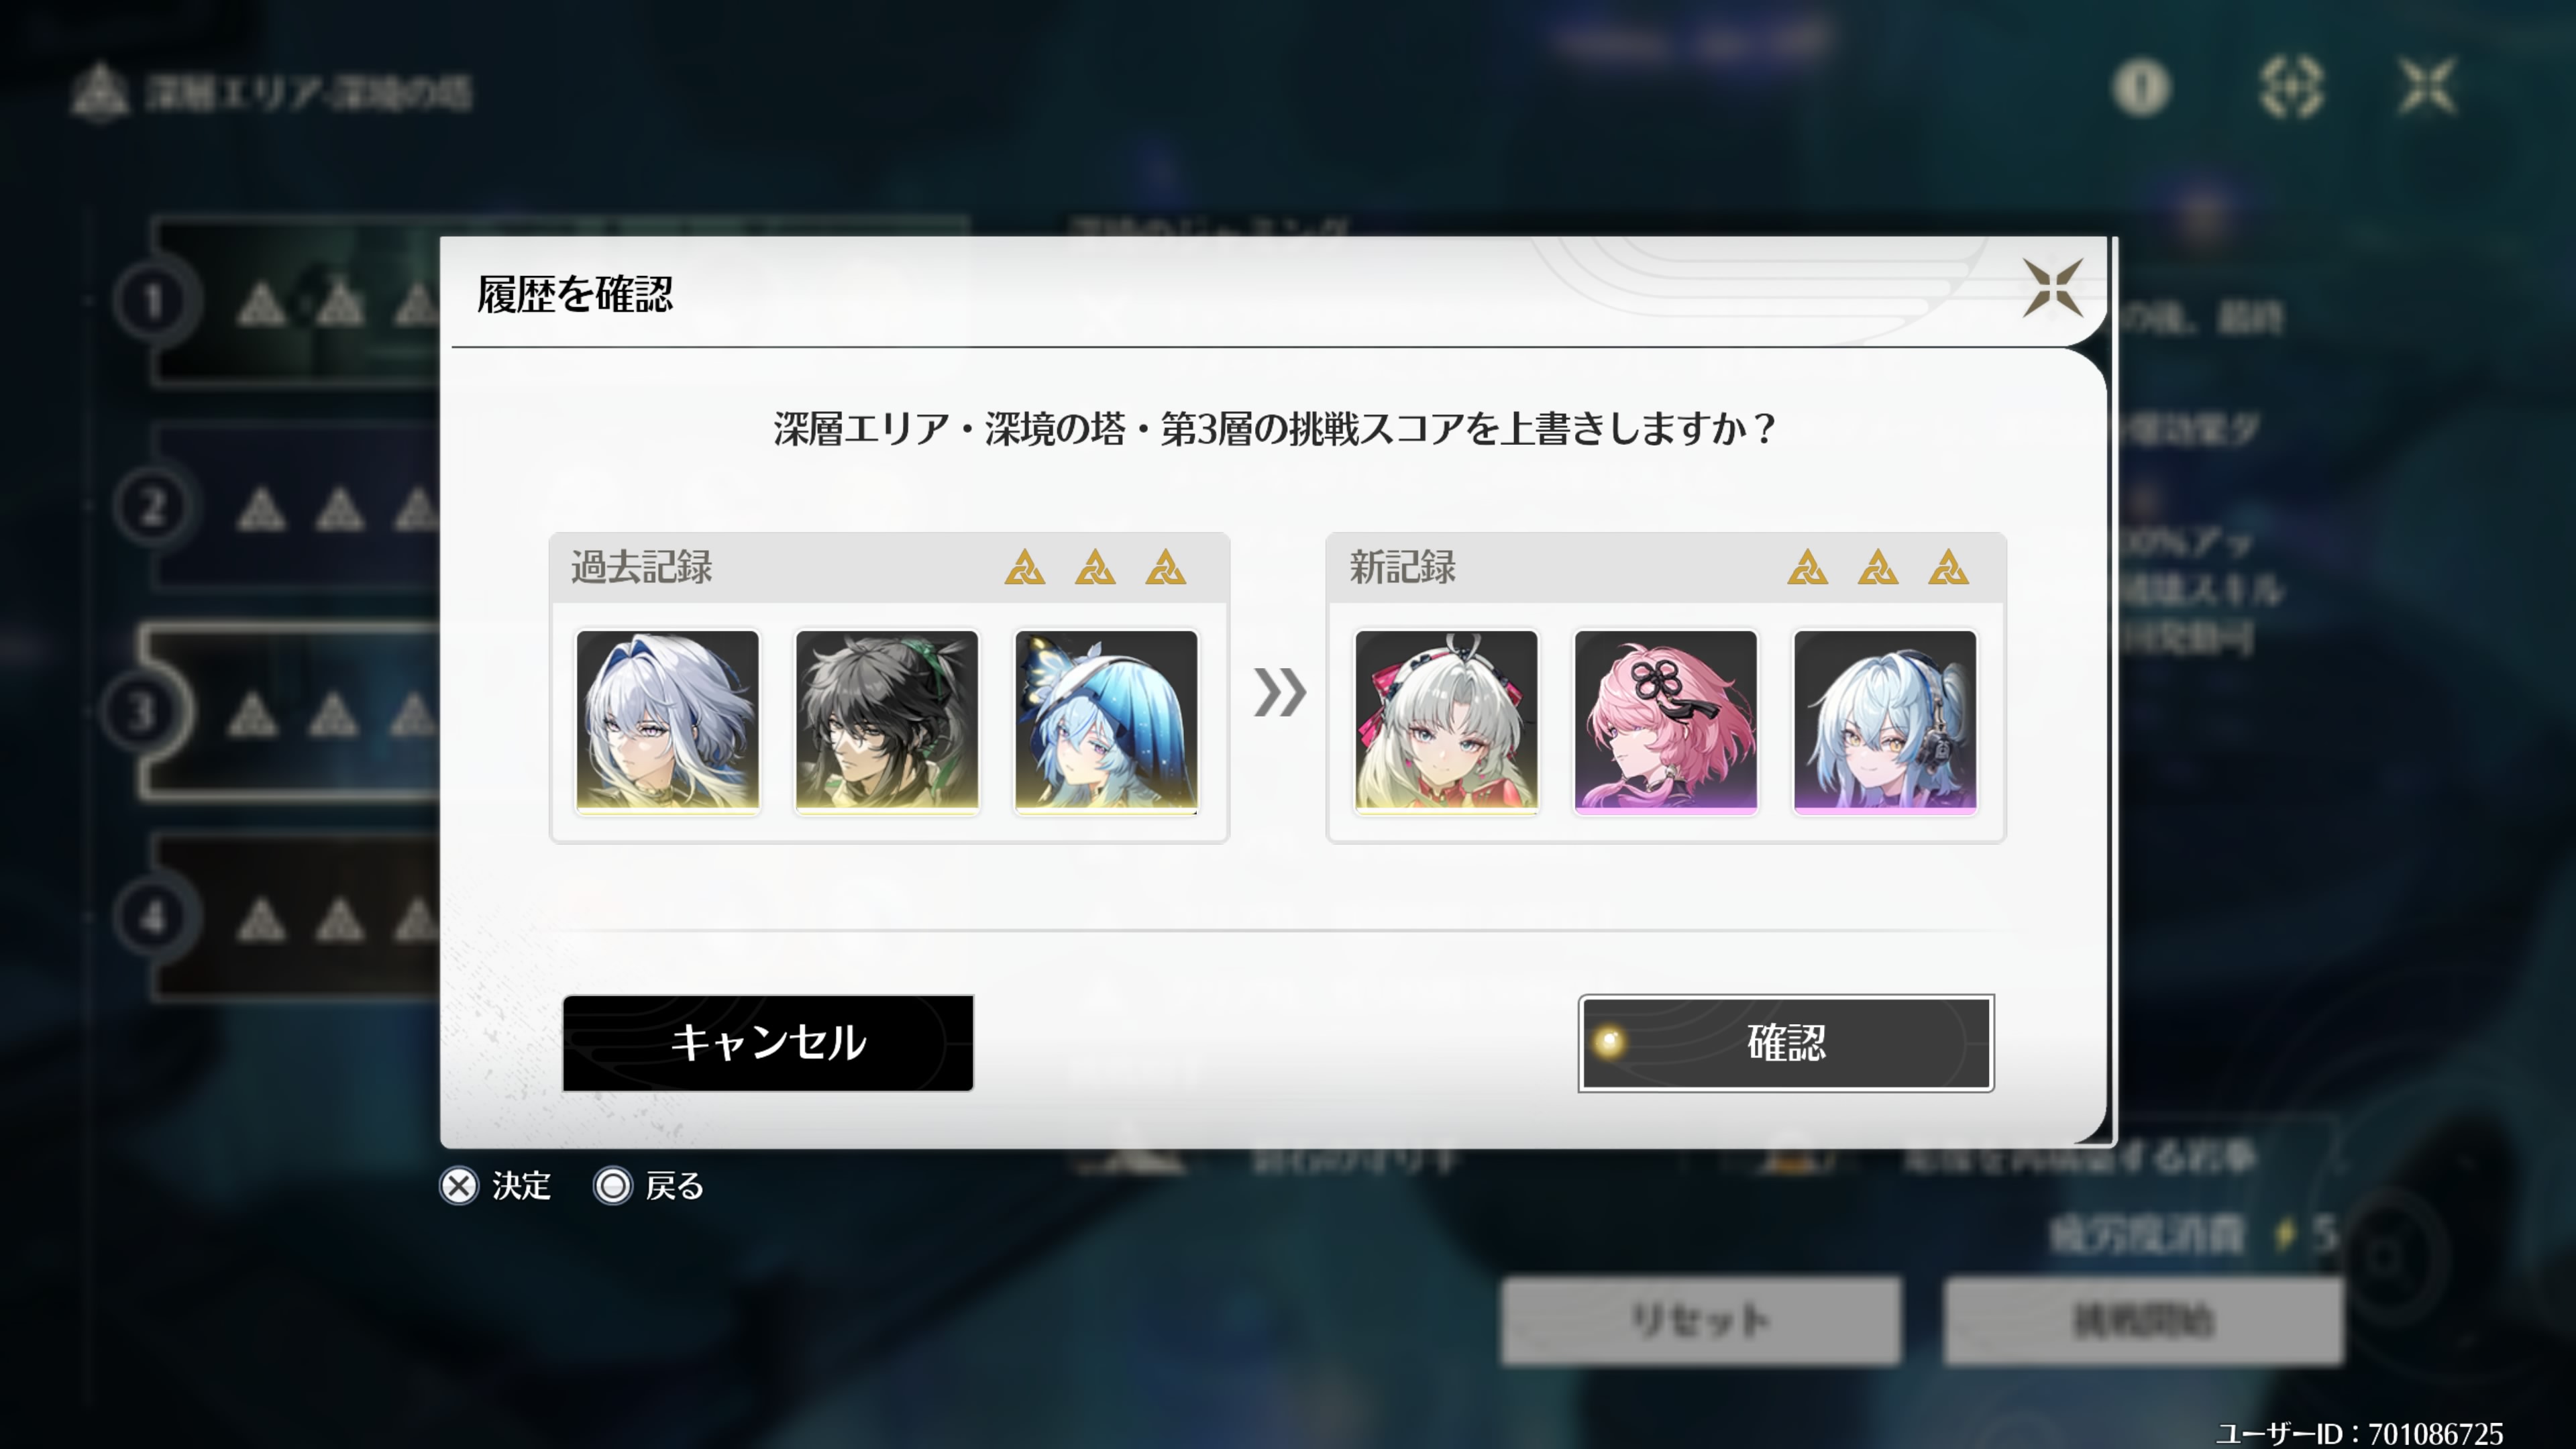Click third gold crest in 新記録

click(x=1948, y=567)
